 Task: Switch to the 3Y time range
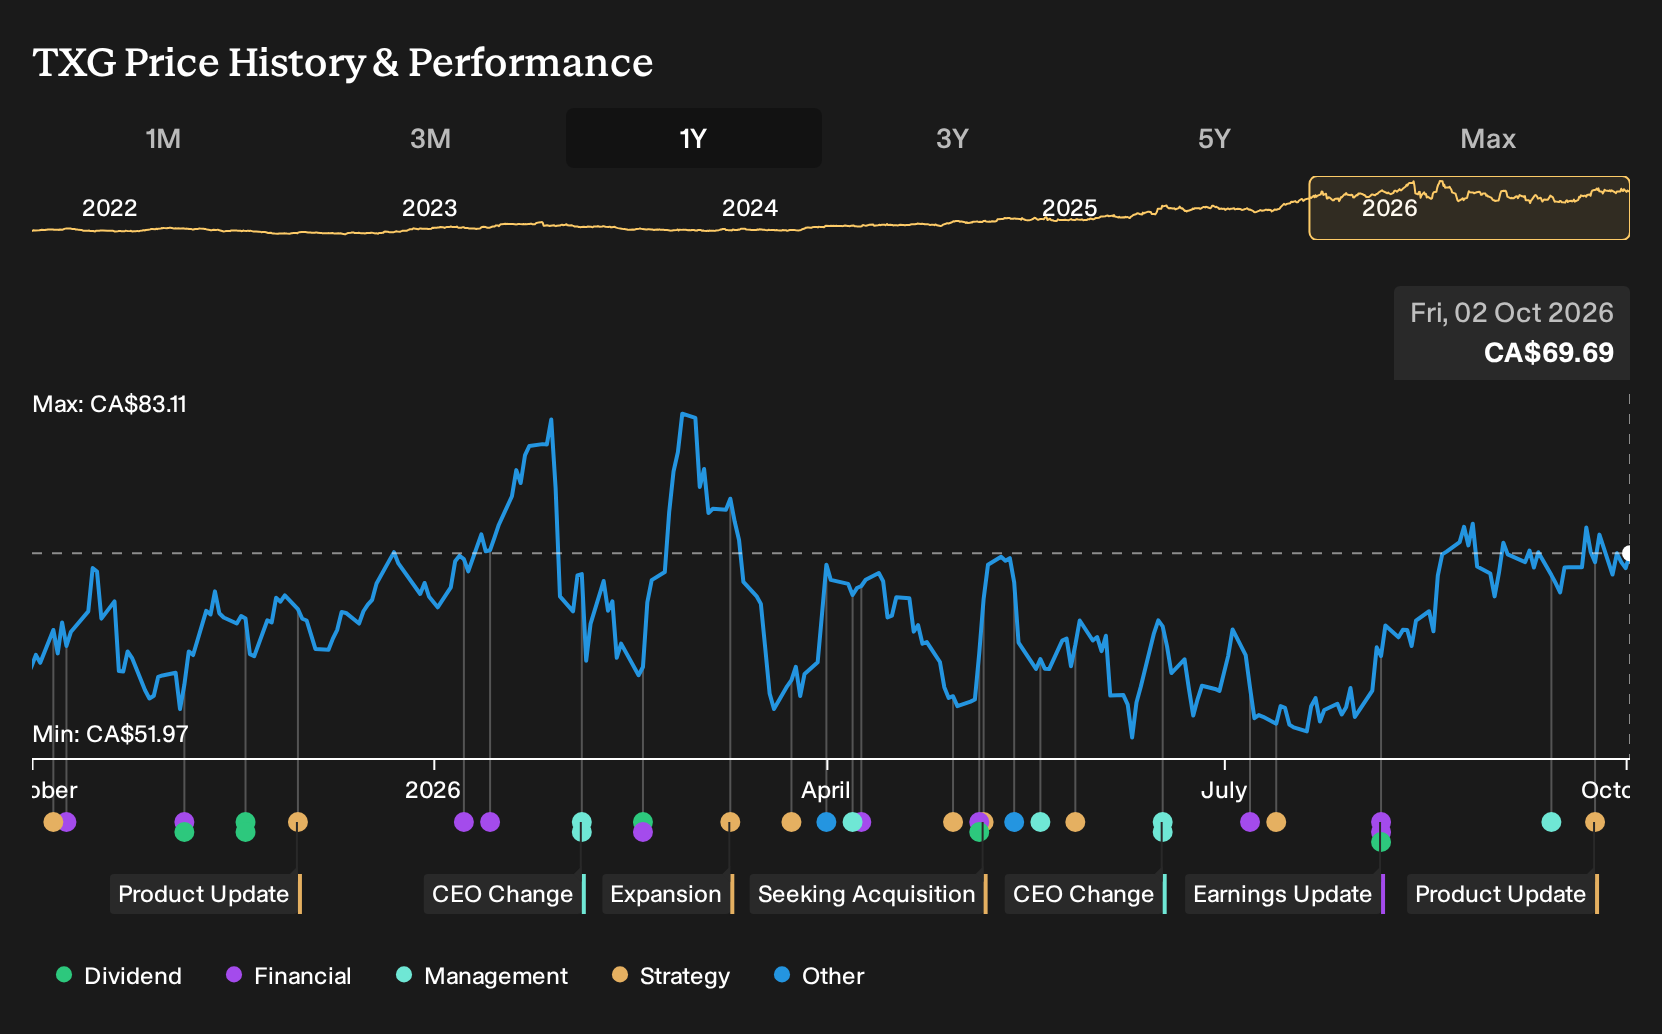[952, 138]
